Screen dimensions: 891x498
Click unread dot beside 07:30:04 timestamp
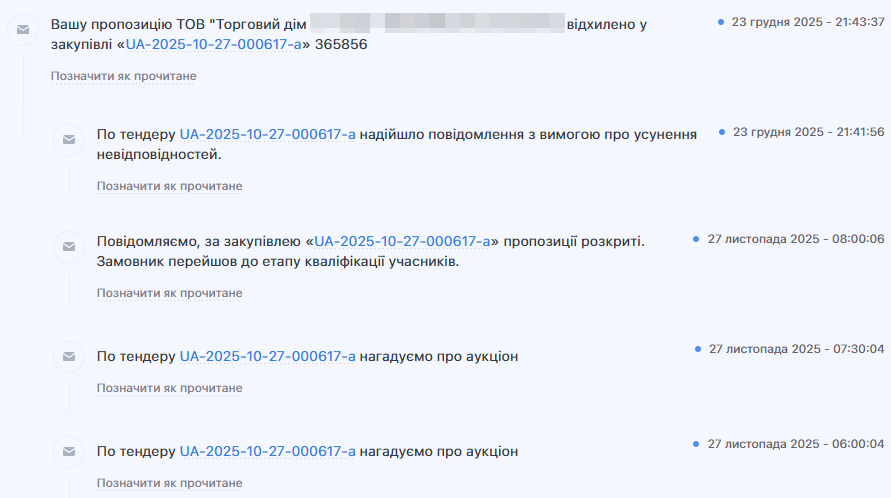(698, 349)
